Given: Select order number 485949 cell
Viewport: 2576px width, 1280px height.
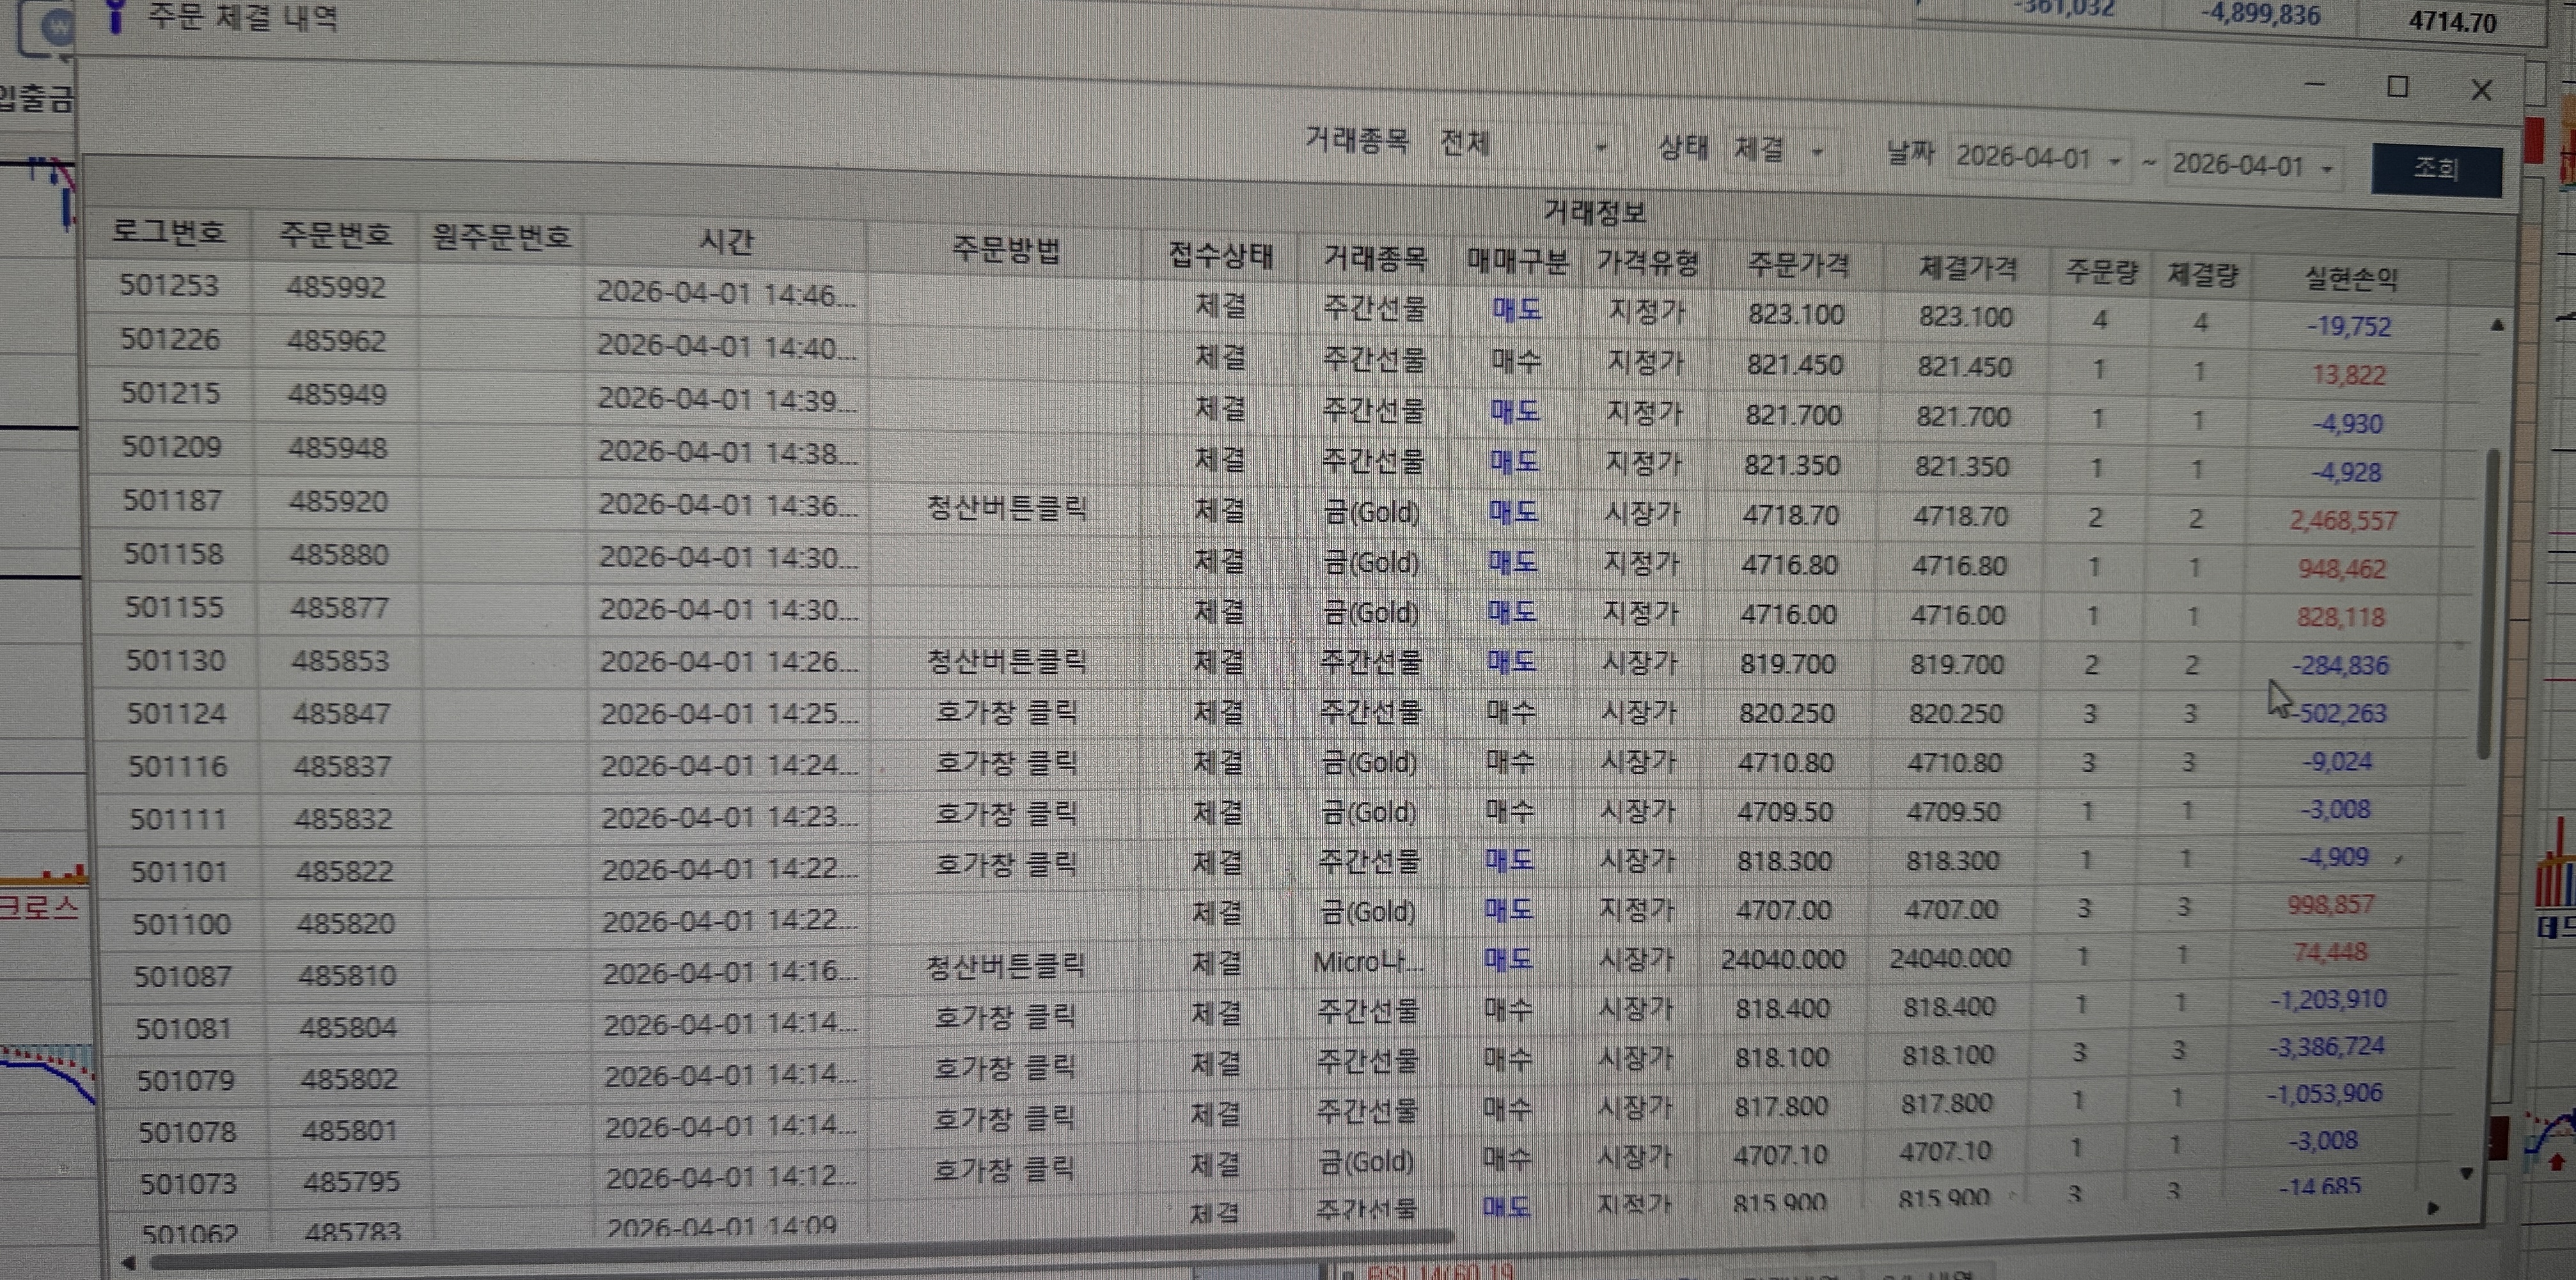Looking at the screenshot, I should click(337, 394).
